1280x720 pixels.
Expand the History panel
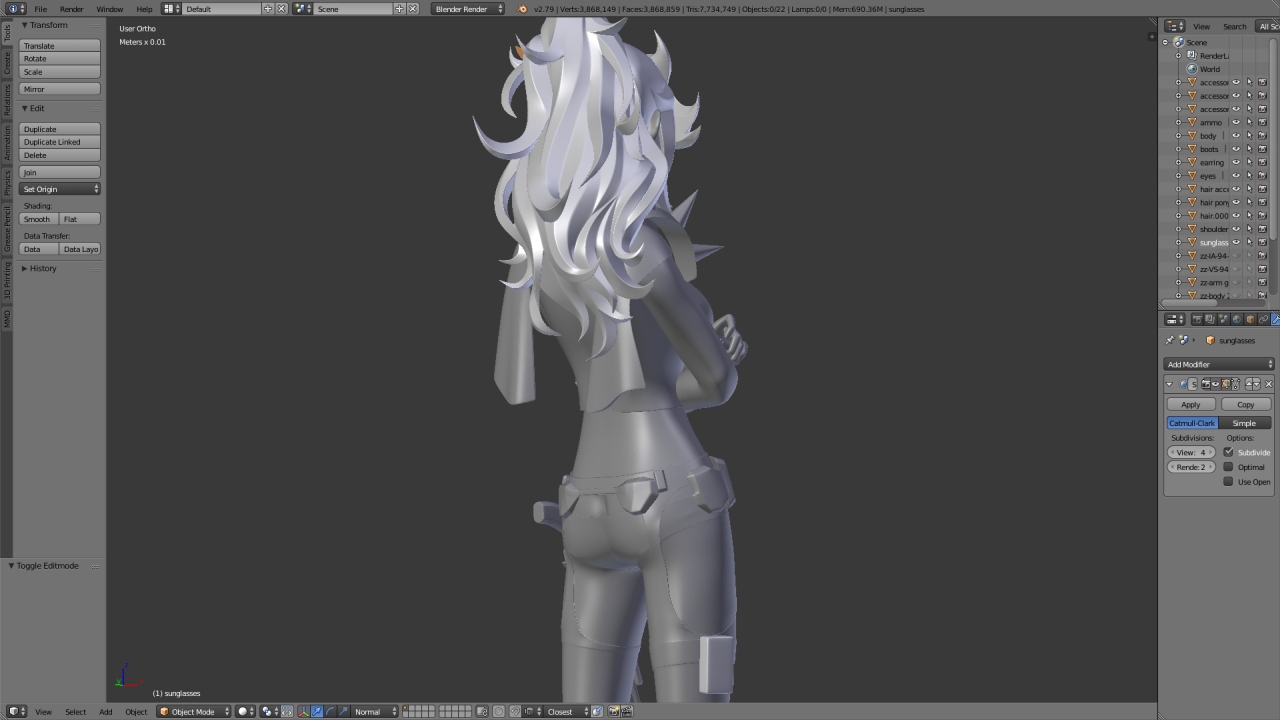tap(24, 268)
